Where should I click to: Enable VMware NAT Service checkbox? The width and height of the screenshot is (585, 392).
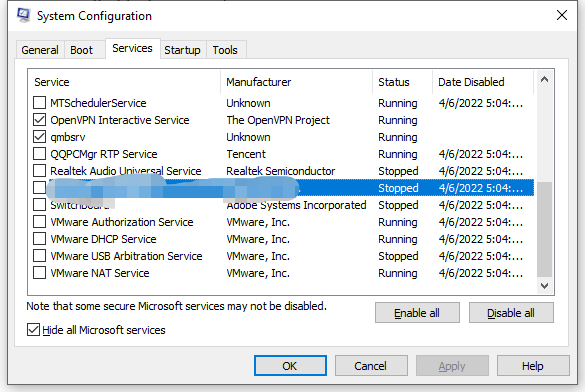40,273
